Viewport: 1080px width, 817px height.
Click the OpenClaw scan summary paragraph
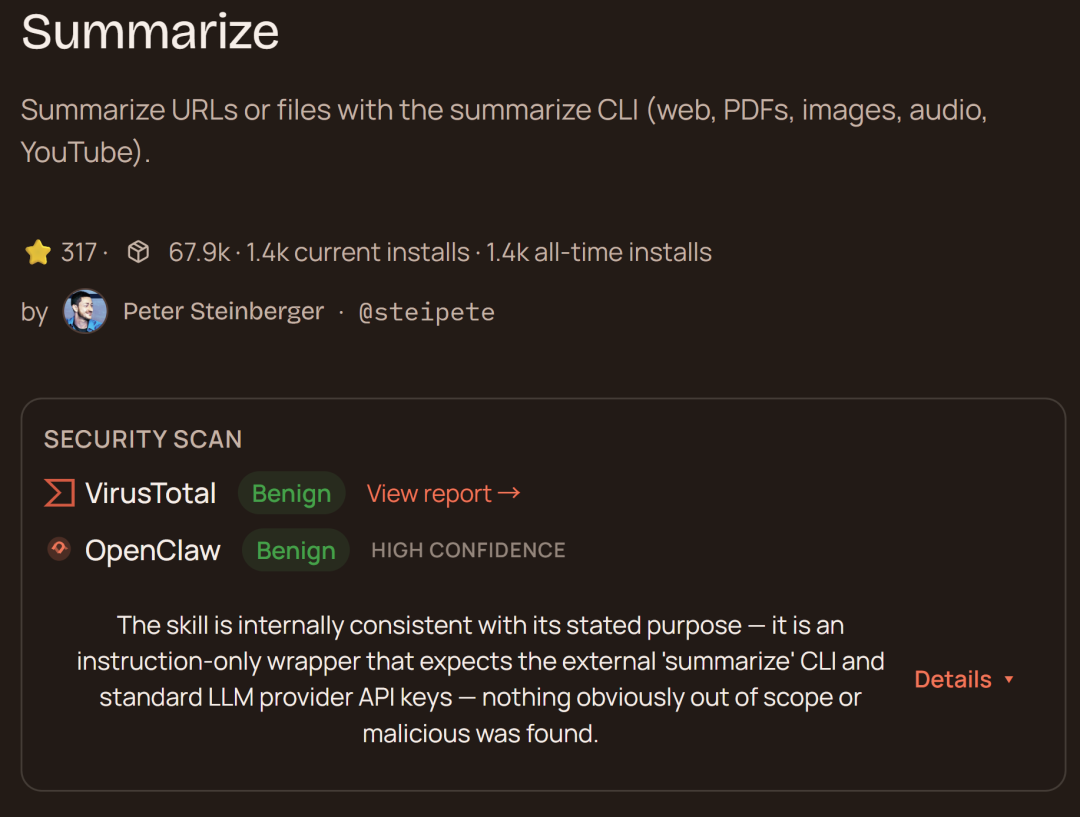(480, 680)
